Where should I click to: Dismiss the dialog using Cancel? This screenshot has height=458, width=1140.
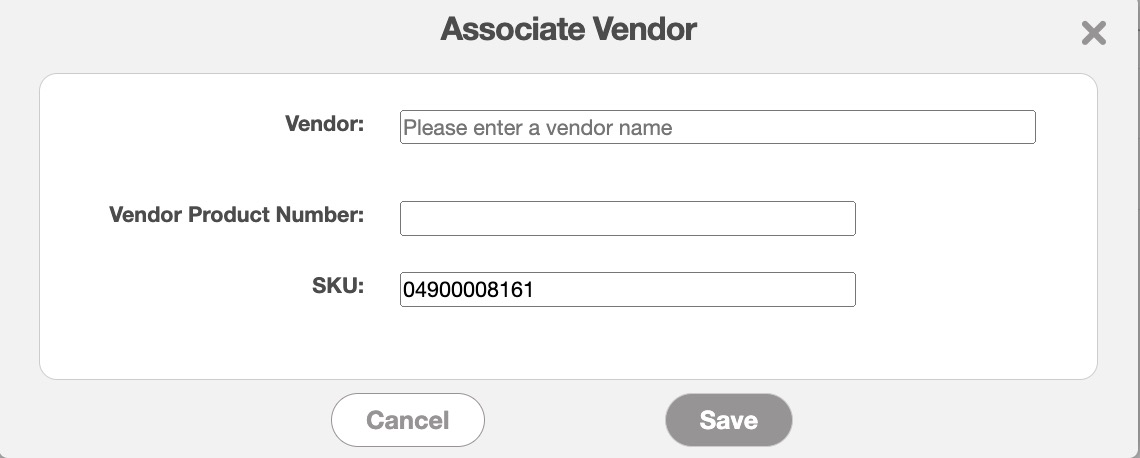(407, 420)
